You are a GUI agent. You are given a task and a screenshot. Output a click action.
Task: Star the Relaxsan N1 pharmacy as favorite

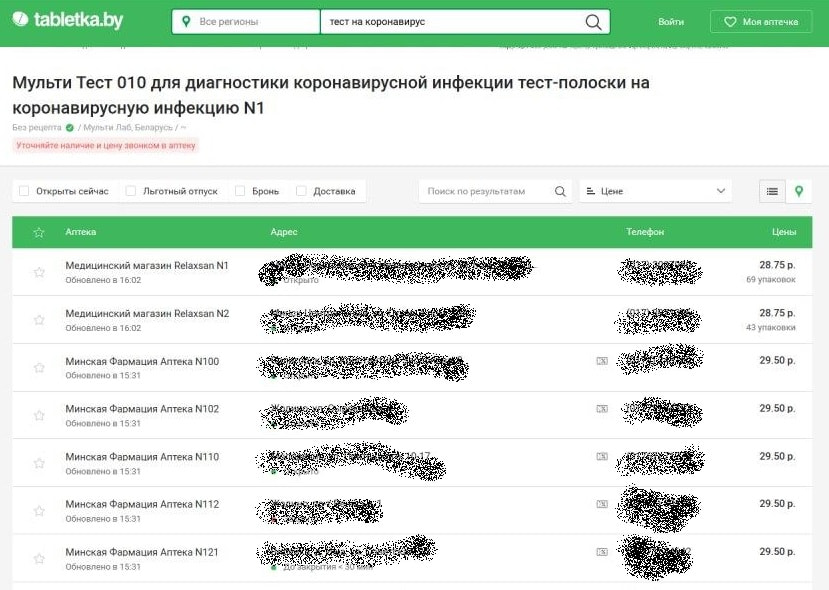39,272
